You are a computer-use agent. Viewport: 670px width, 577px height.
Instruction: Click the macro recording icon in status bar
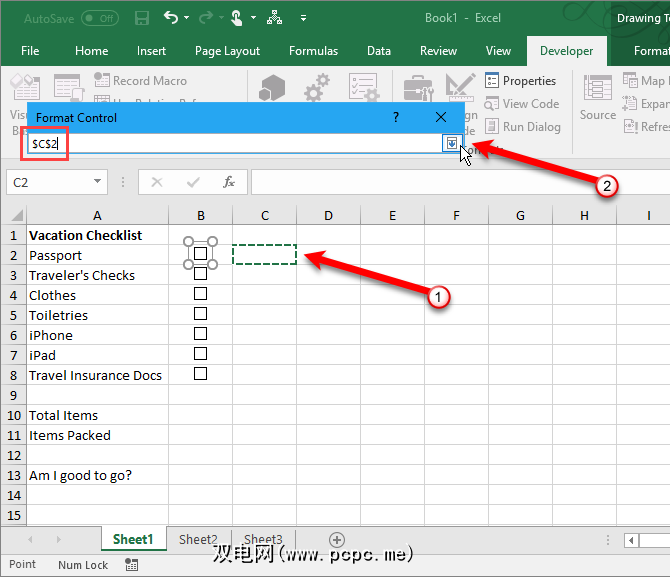[132, 565]
